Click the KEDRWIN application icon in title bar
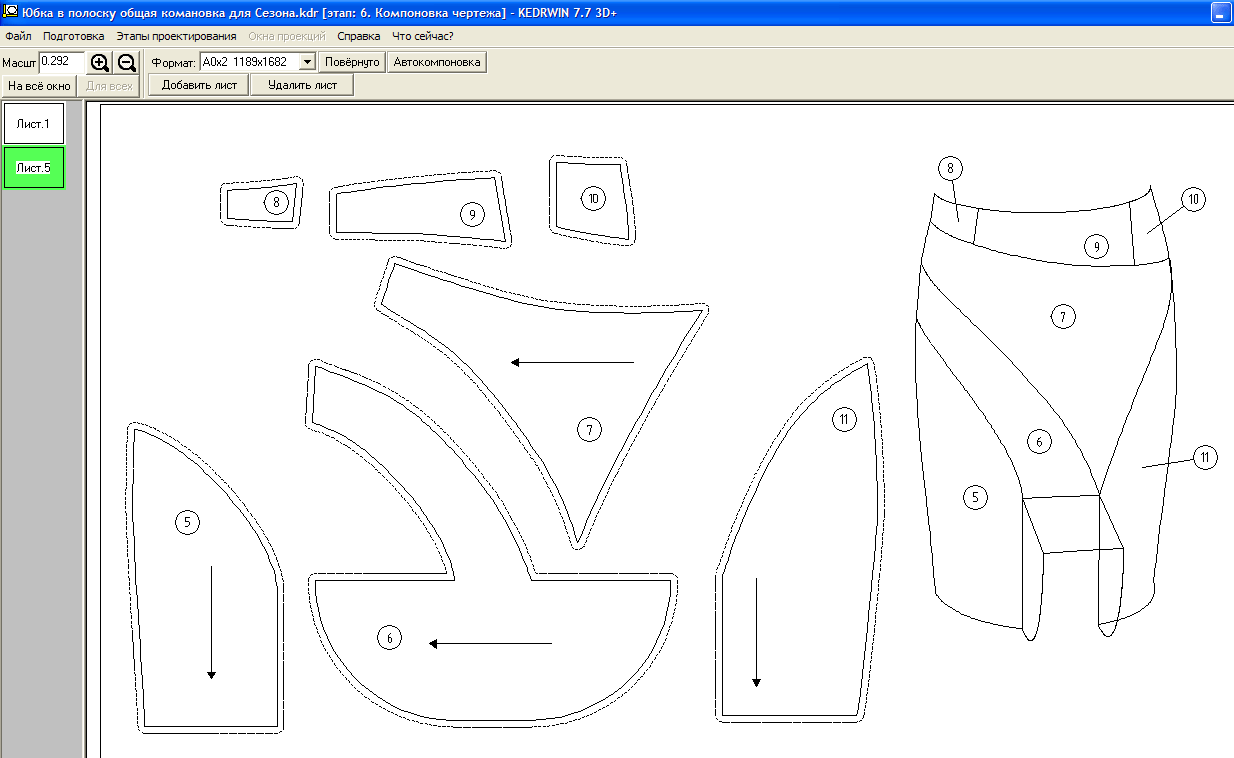This screenshot has height=758, width=1234. point(9,13)
